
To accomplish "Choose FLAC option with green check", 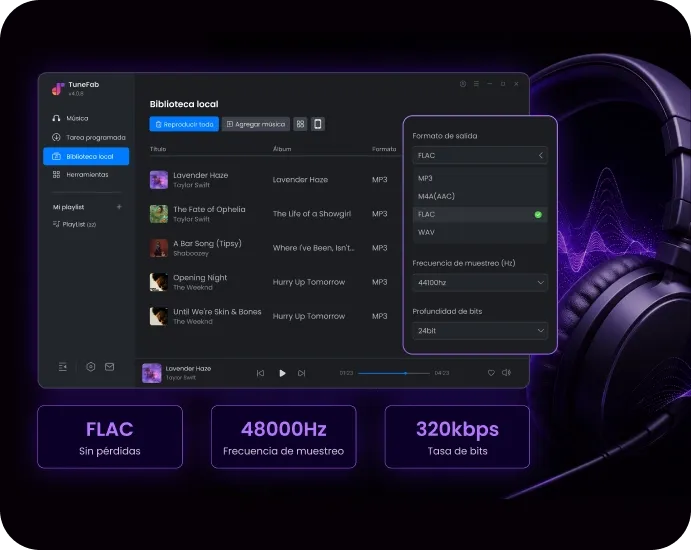I will 480,215.
